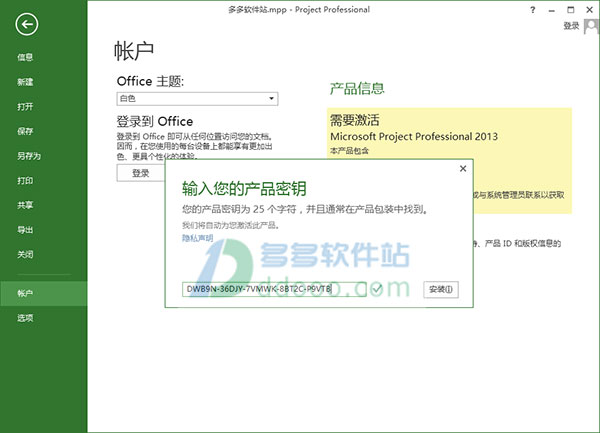The image size is (600, 433).
Task: Select the 帐户 sidebar item
Action: tap(44, 293)
